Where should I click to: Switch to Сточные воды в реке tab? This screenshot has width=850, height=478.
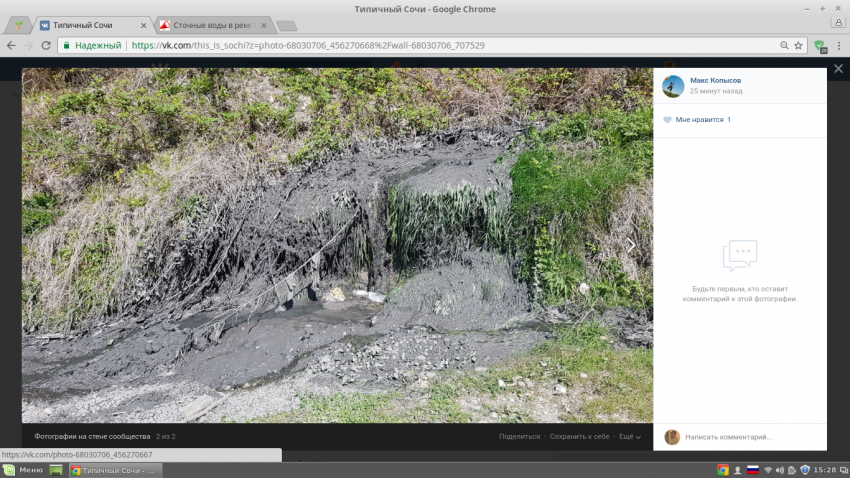[x=208, y=25]
